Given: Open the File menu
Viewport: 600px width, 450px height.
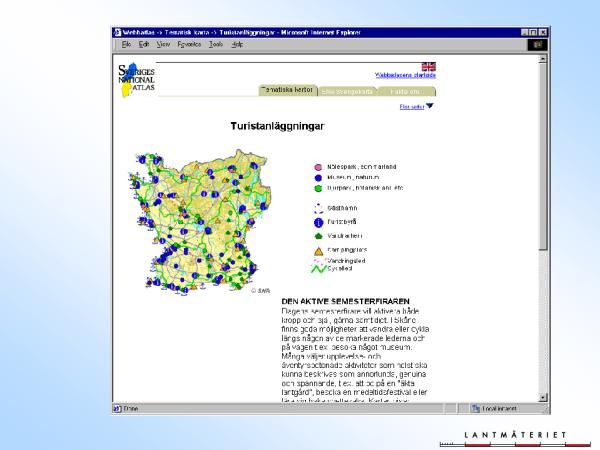Looking at the screenshot, I should click(x=127, y=45).
